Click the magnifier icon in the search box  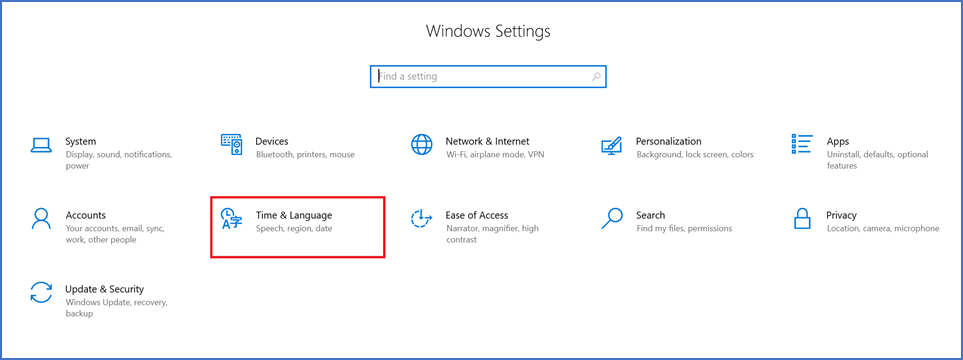coord(596,77)
